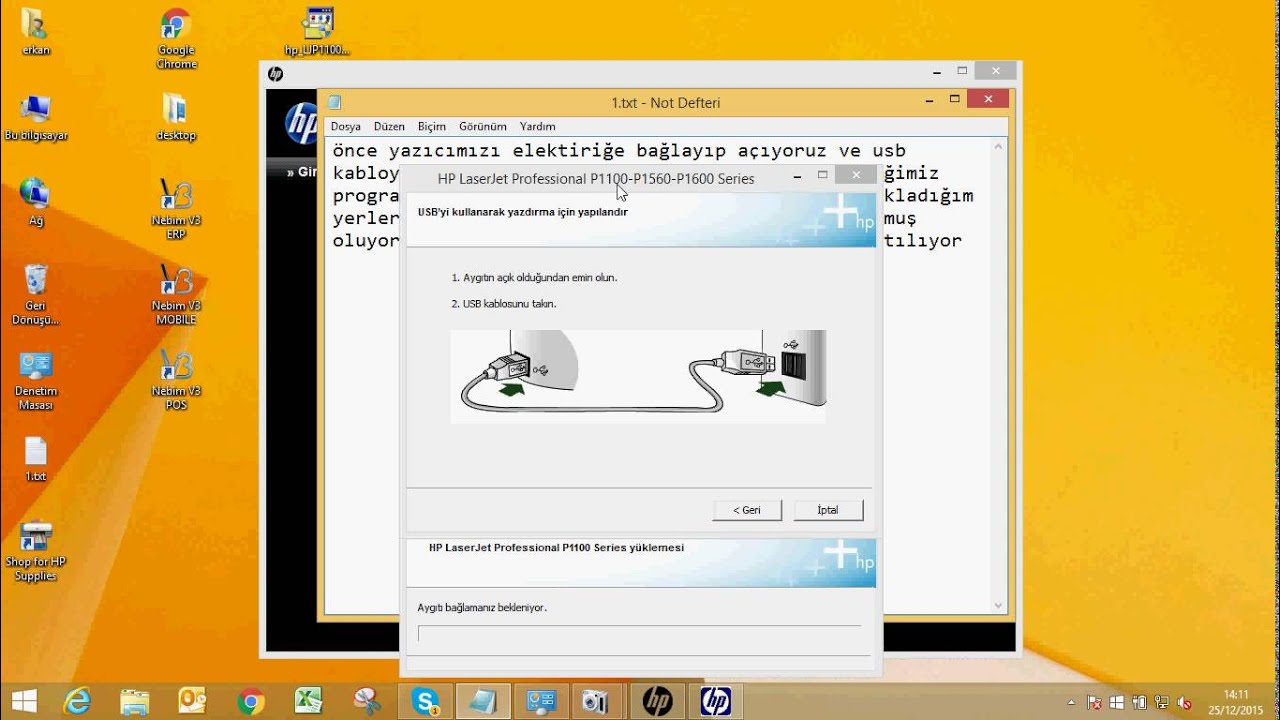Open the camera app taskbar icon
The width and height of the screenshot is (1280, 720).
[597, 701]
